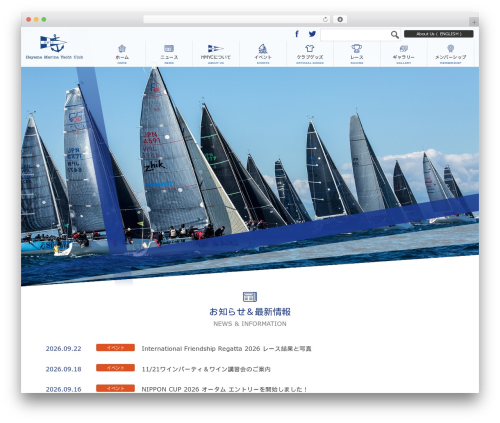500x423 pixels.
Task: Click the Hayama Marina Yacht Club logo
Action: pos(54,47)
